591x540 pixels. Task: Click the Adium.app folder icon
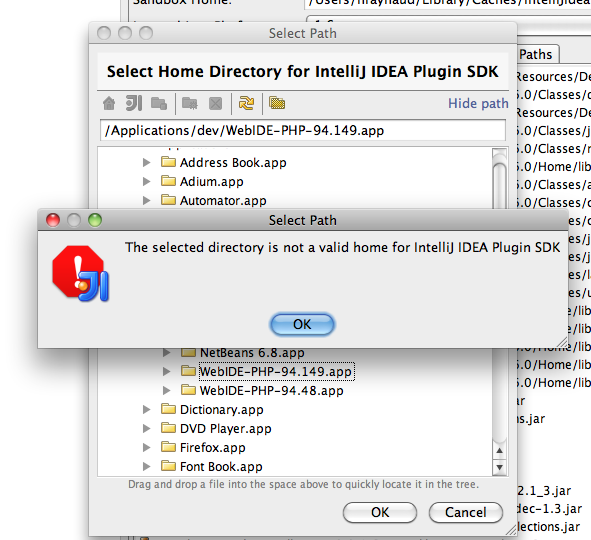168,181
